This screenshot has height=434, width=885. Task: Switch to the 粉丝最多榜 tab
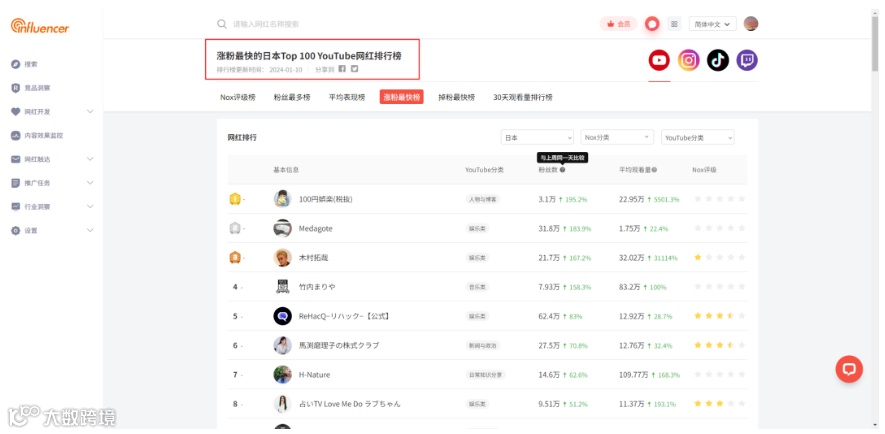(292, 97)
